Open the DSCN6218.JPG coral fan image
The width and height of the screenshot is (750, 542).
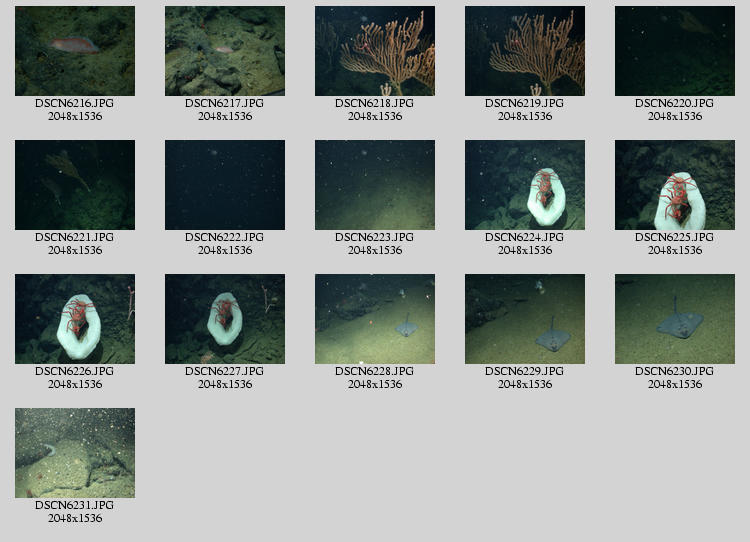(375, 51)
